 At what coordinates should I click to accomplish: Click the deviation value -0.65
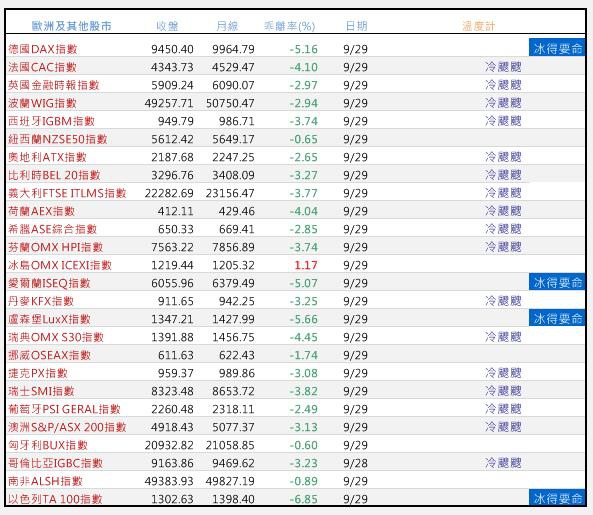click(x=303, y=139)
